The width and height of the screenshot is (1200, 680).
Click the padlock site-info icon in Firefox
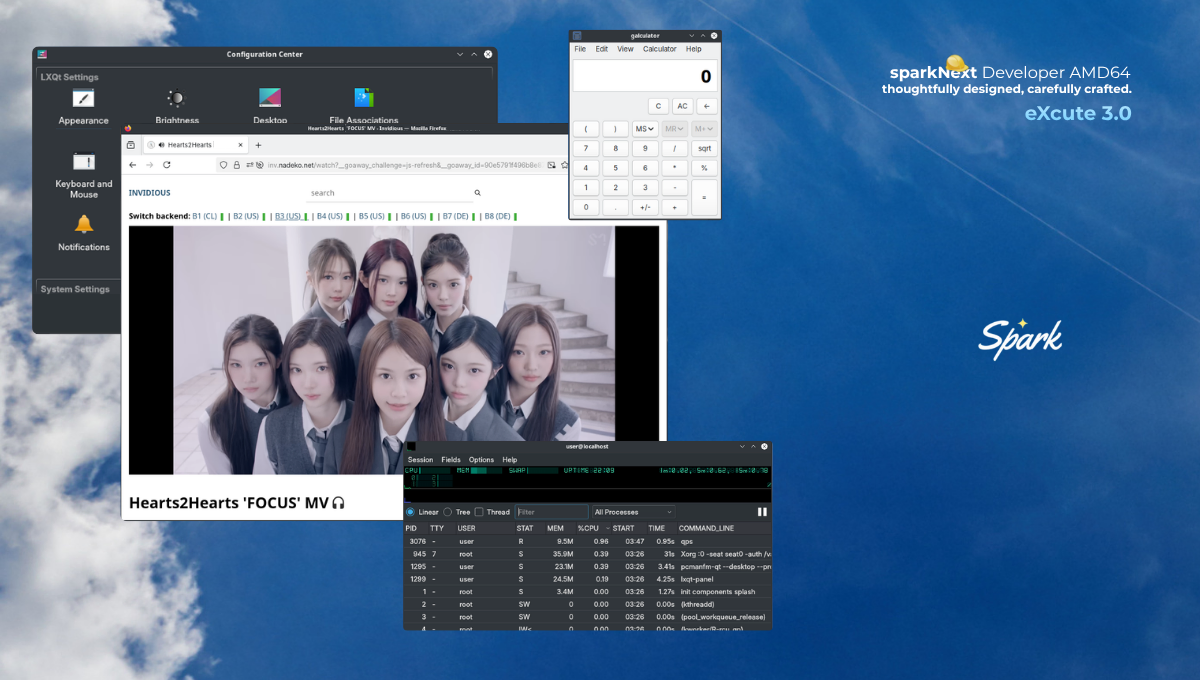pos(237,165)
